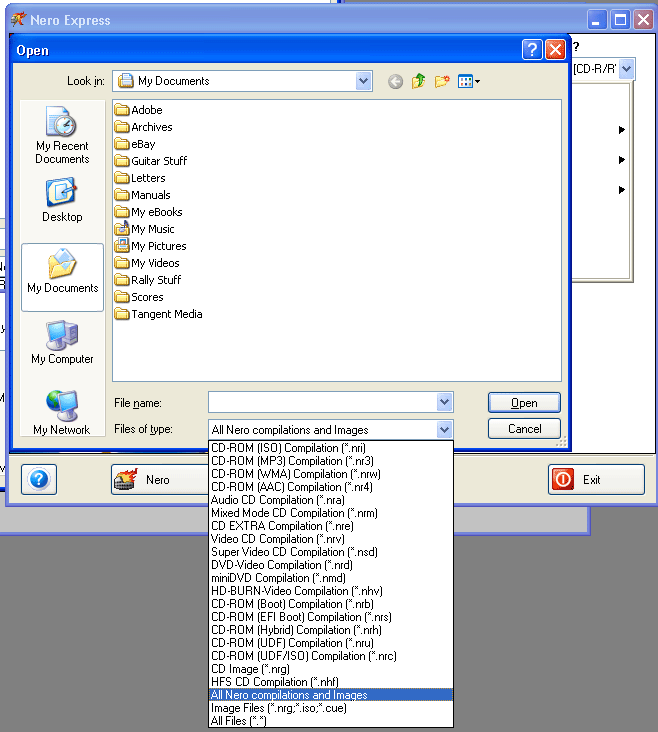Choose Image Files (*.nrg;*.iso;*.cue)
658x732 pixels.
[x=331, y=708]
